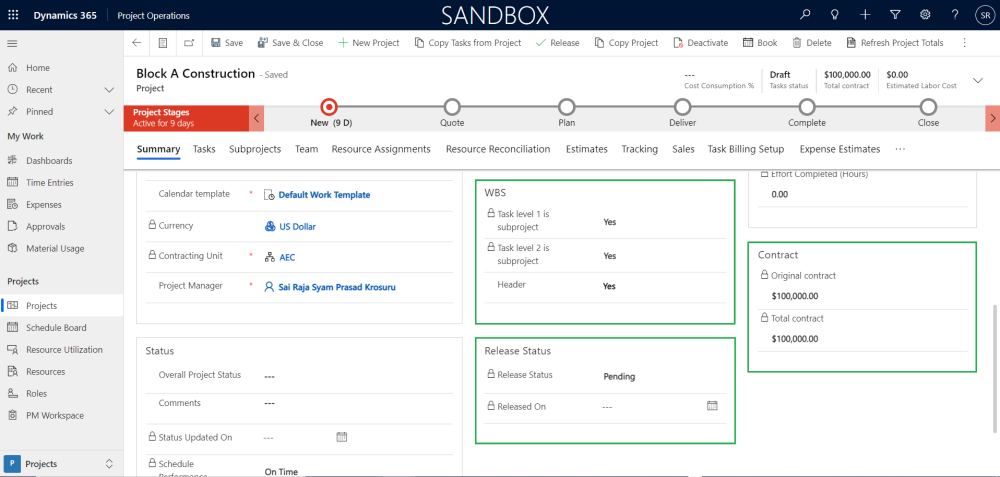Delete the project record

pyautogui.click(x=812, y=43)
